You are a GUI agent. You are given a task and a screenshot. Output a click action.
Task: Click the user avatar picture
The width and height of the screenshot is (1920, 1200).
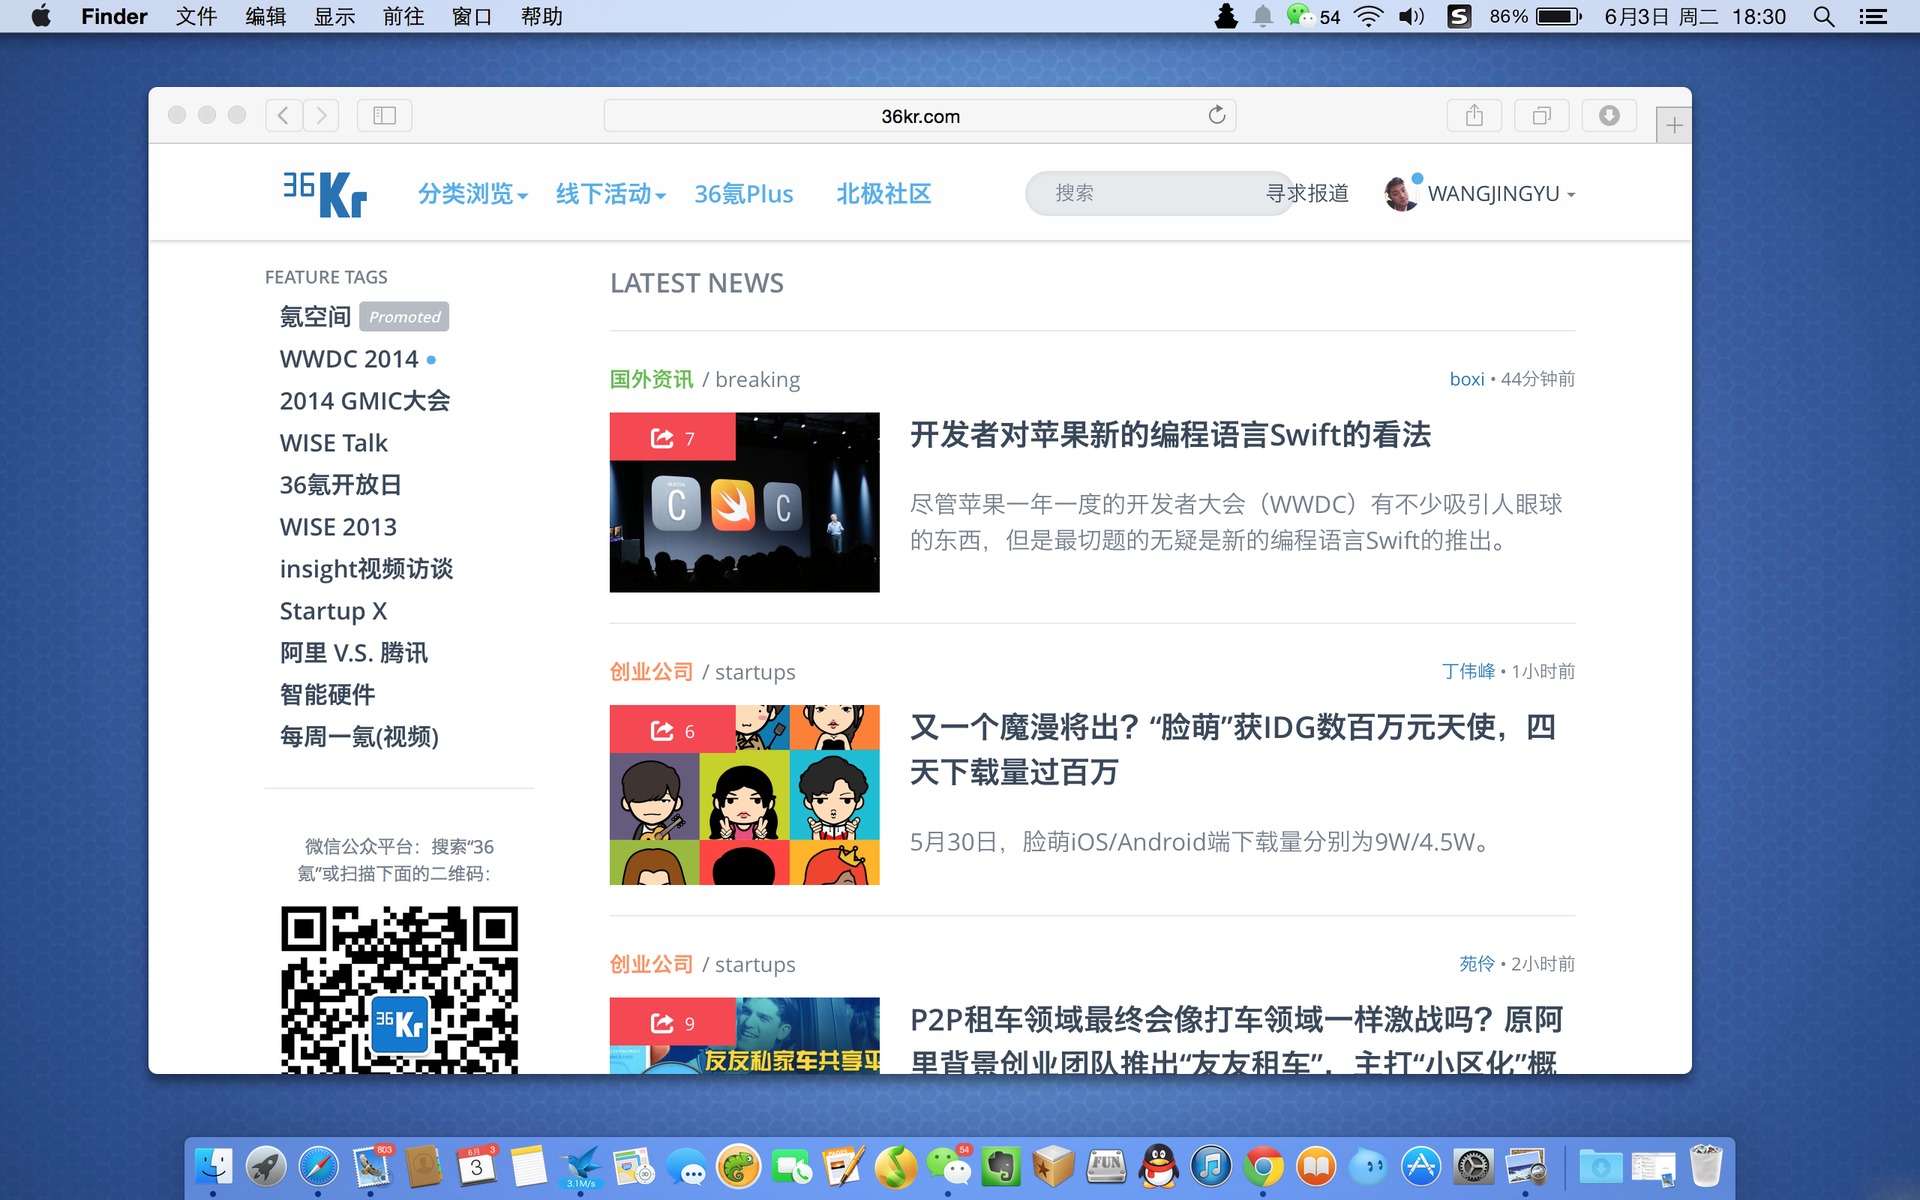point(1401,193)
